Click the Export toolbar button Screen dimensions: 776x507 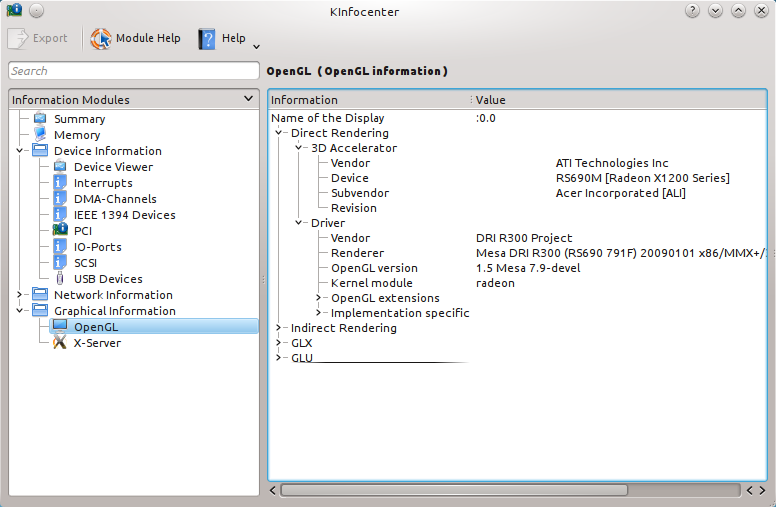[38, 38]
